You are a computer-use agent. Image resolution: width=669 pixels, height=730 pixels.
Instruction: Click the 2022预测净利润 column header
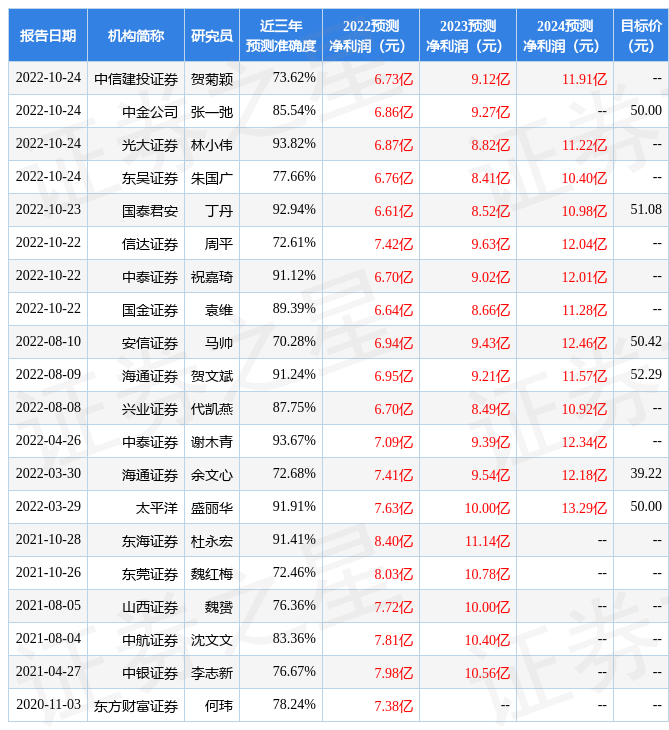371,35
